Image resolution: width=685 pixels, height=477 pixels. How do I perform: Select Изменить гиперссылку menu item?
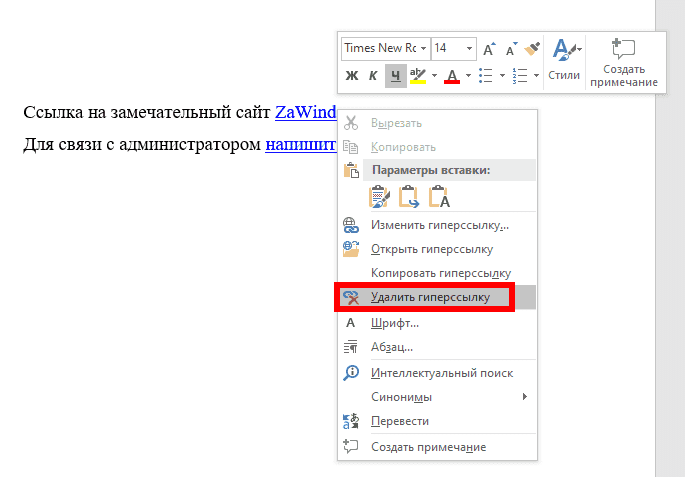pos(439,225)
